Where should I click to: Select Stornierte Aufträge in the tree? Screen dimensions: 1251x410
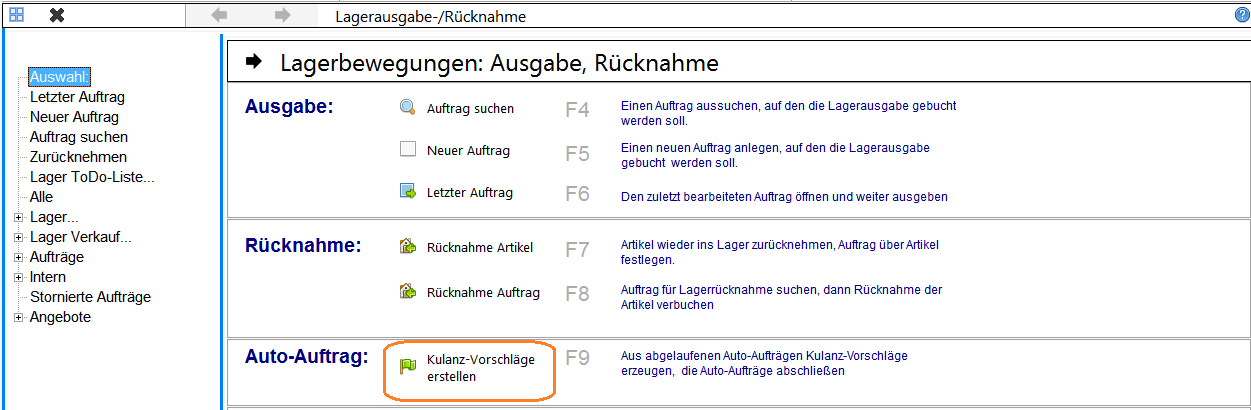coord(91,297)
